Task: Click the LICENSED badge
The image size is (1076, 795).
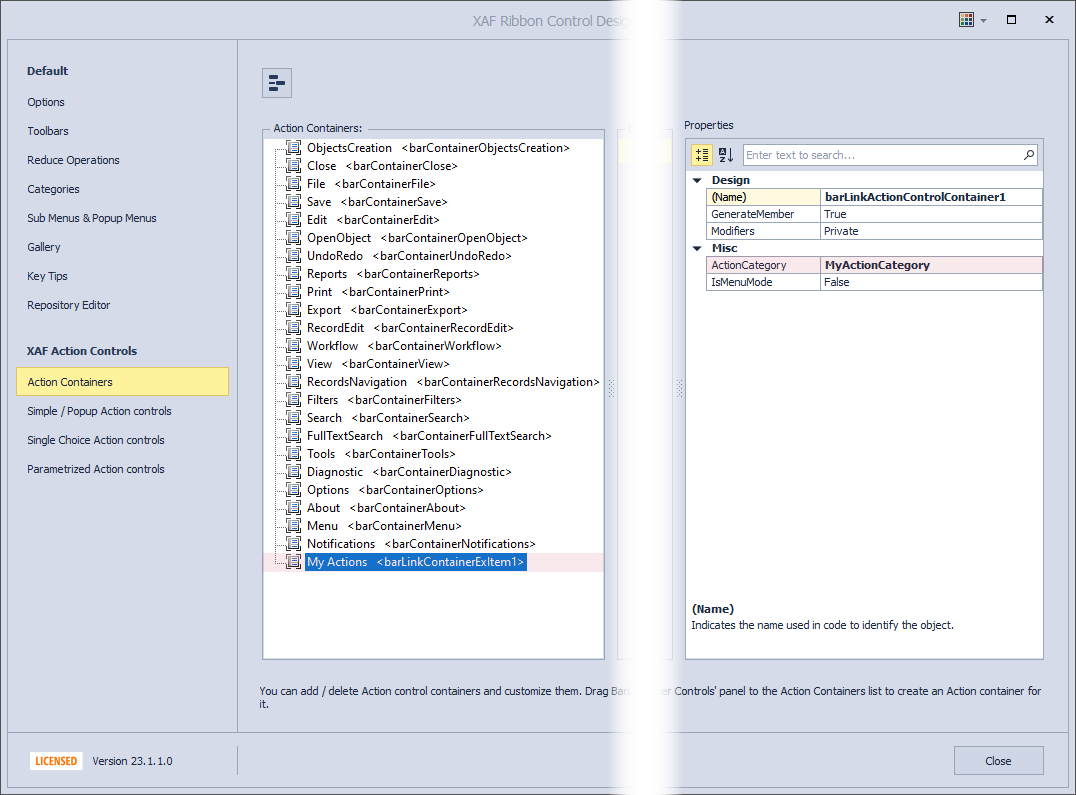Action: pos(56,761)
